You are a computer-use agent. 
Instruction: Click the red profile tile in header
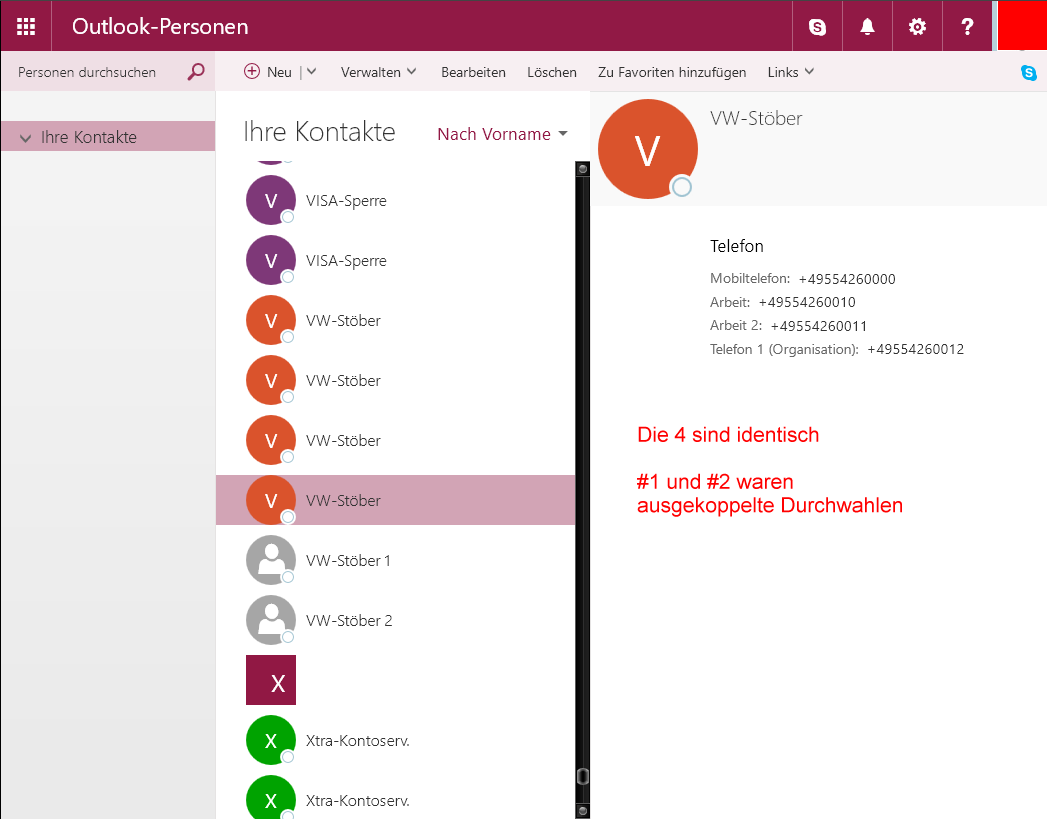pos(1022,25)
